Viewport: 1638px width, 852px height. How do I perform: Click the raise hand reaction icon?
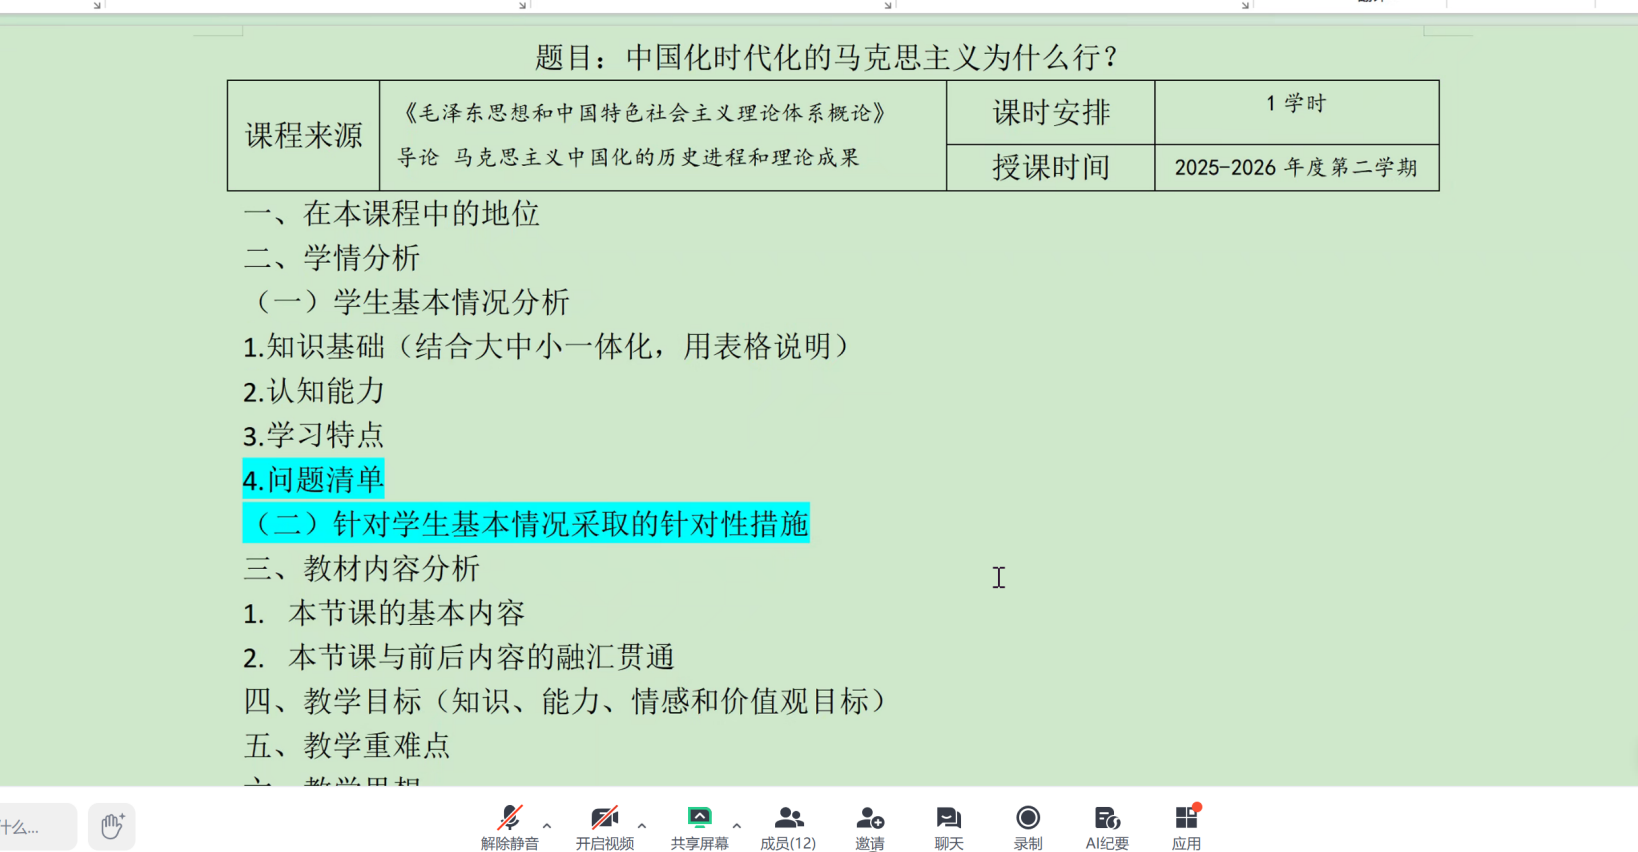[111, 826]
